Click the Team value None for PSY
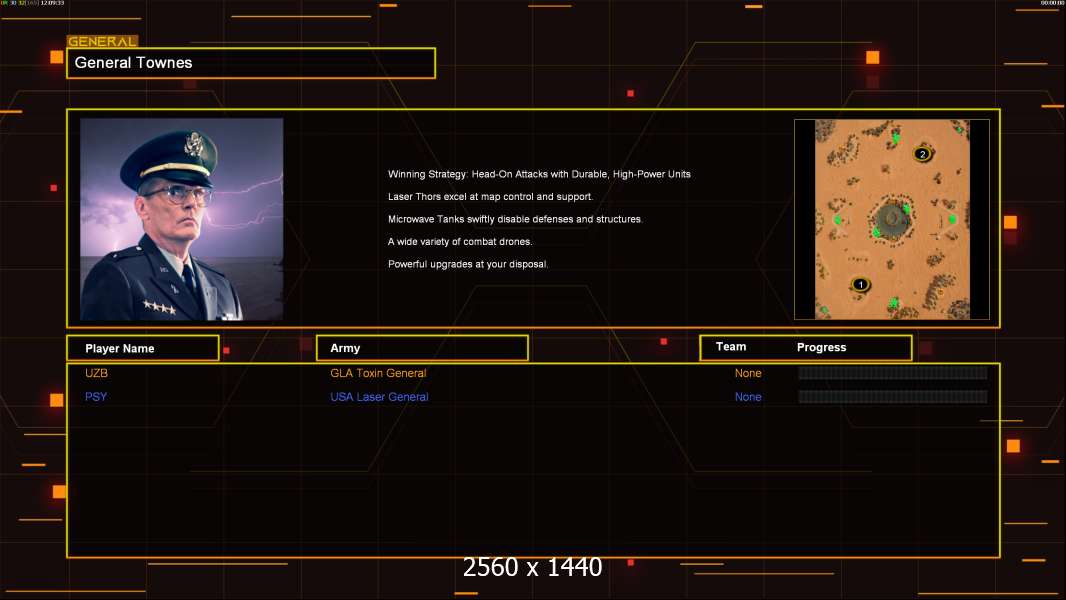The image size is (1066, 600). click(x=748, y=397)
